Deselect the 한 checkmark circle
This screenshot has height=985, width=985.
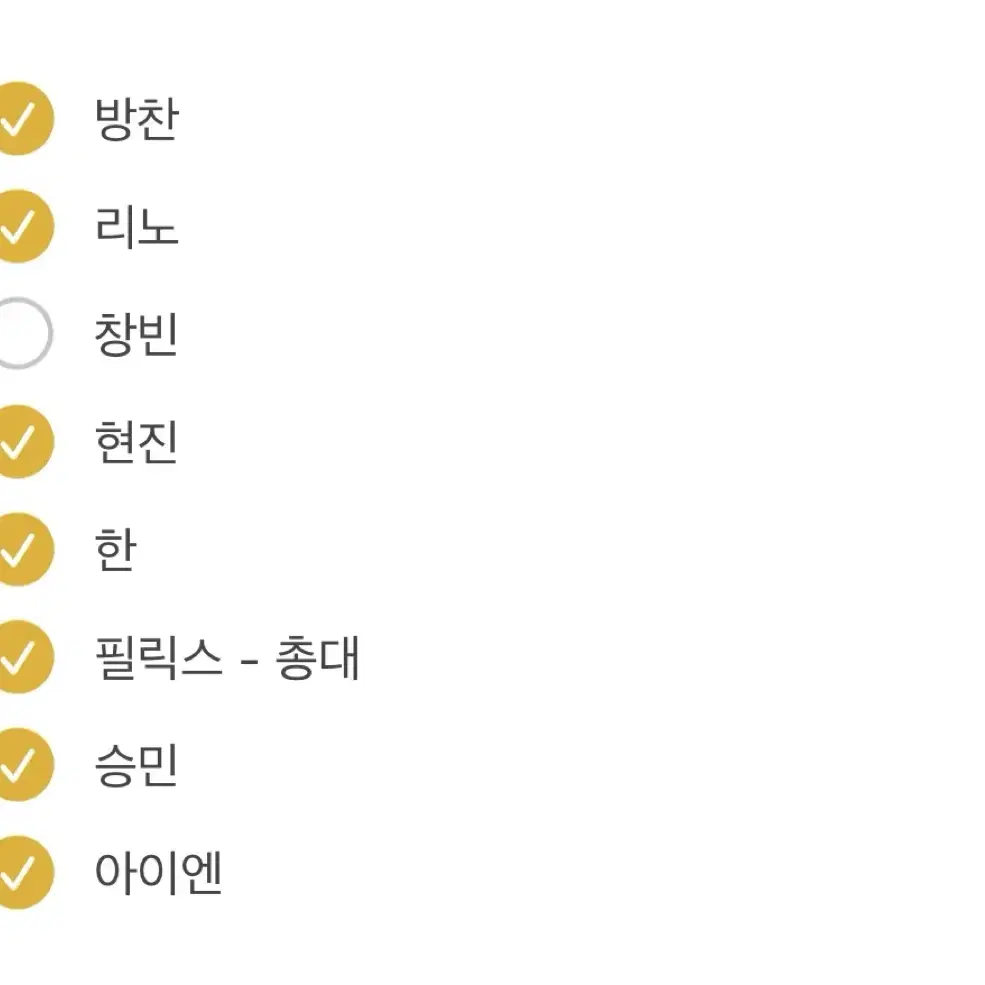point(23,549)
